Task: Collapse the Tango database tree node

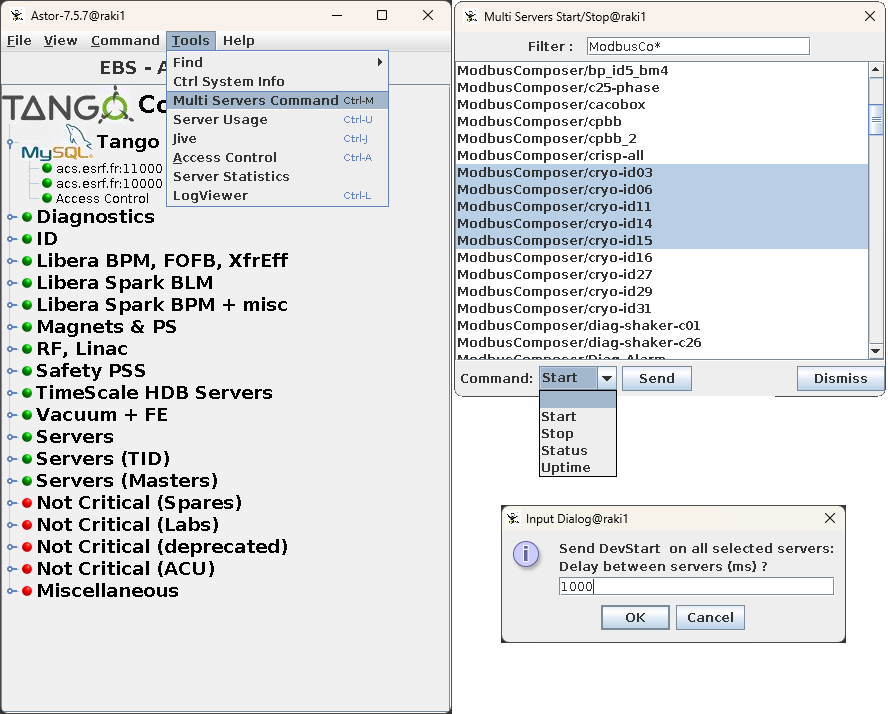Action: pyautogui.click(x=10, y=143)
